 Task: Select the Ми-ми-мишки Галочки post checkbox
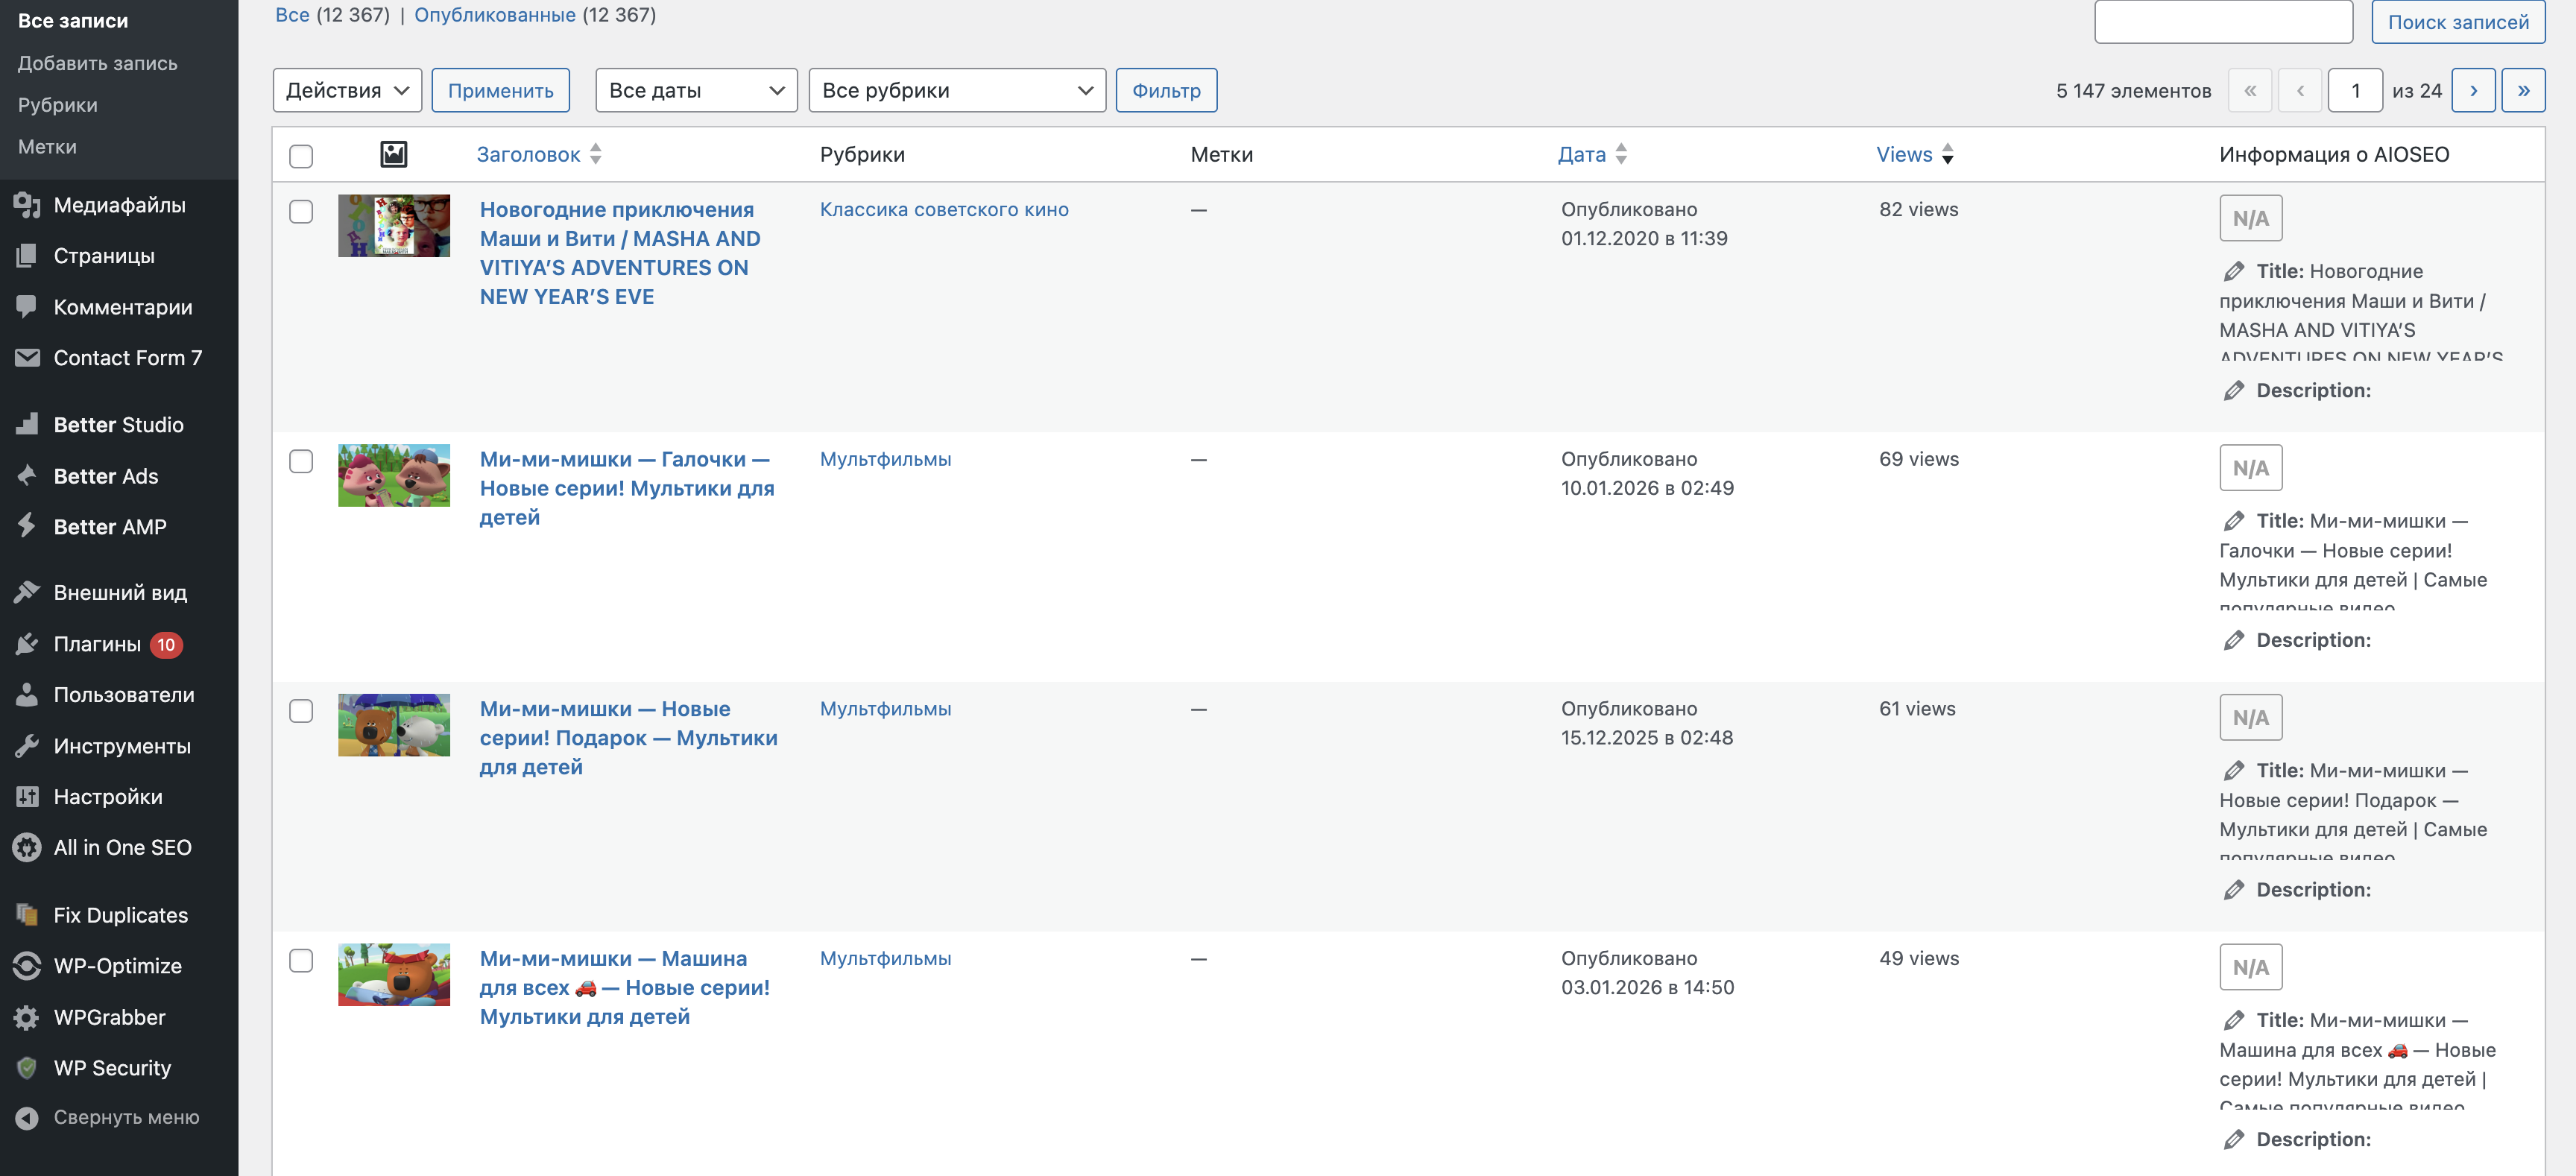pyautogui.click(x=301, y=461)
